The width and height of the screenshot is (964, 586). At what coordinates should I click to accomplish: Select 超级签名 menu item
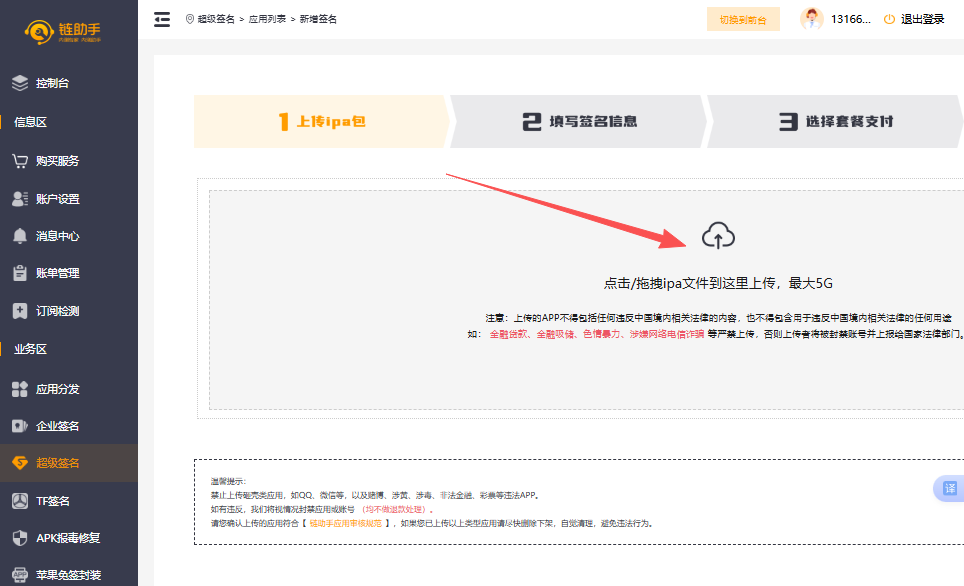[57, 463]
